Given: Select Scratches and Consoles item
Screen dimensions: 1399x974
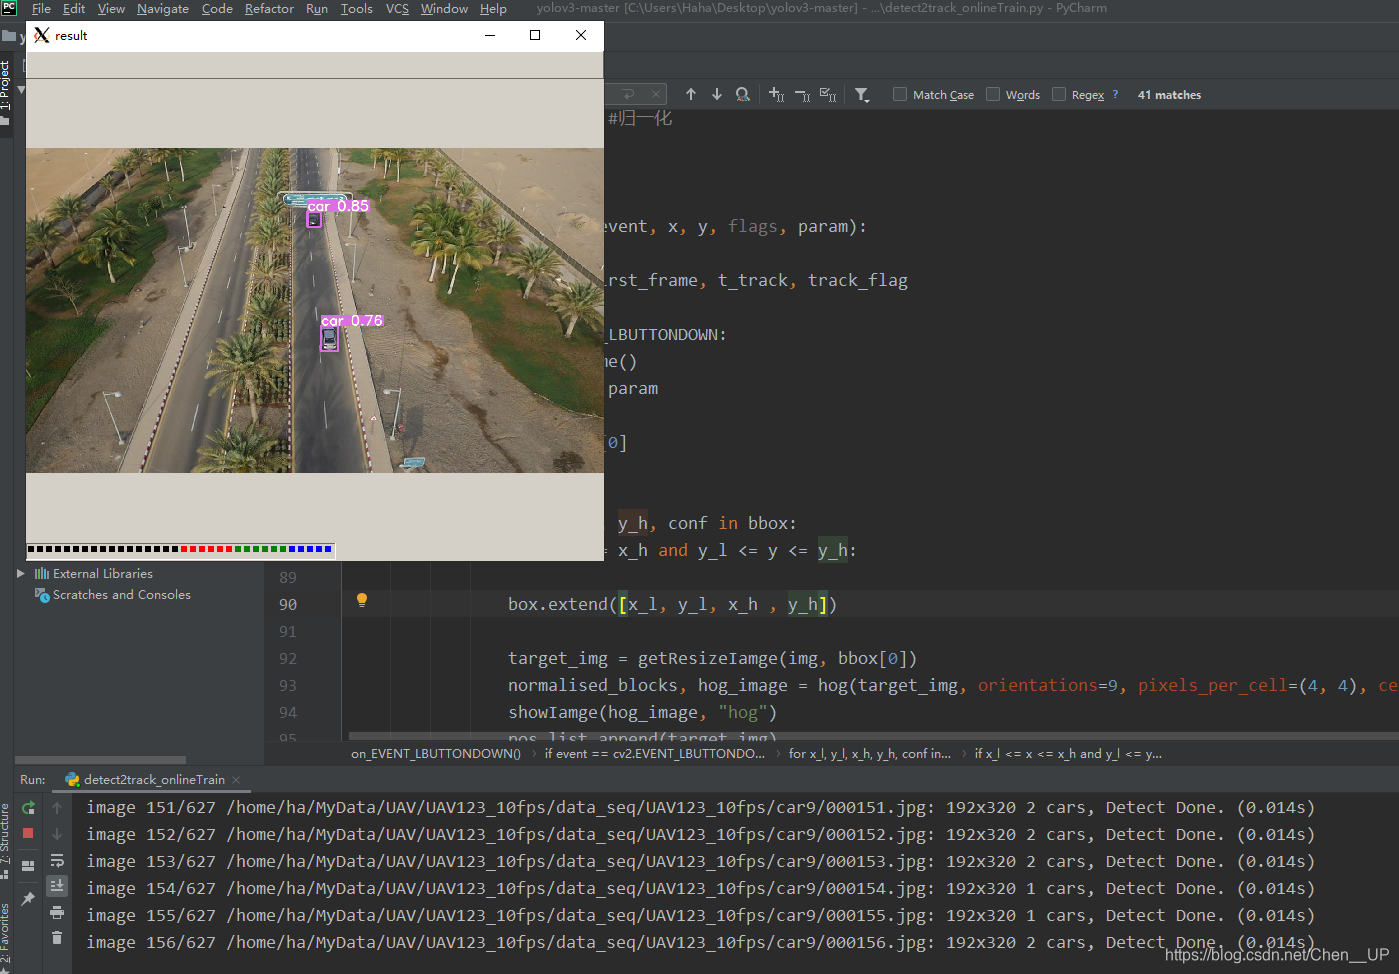Looking at the screenshot, I should pyautogui.click(x=121, y=594).
